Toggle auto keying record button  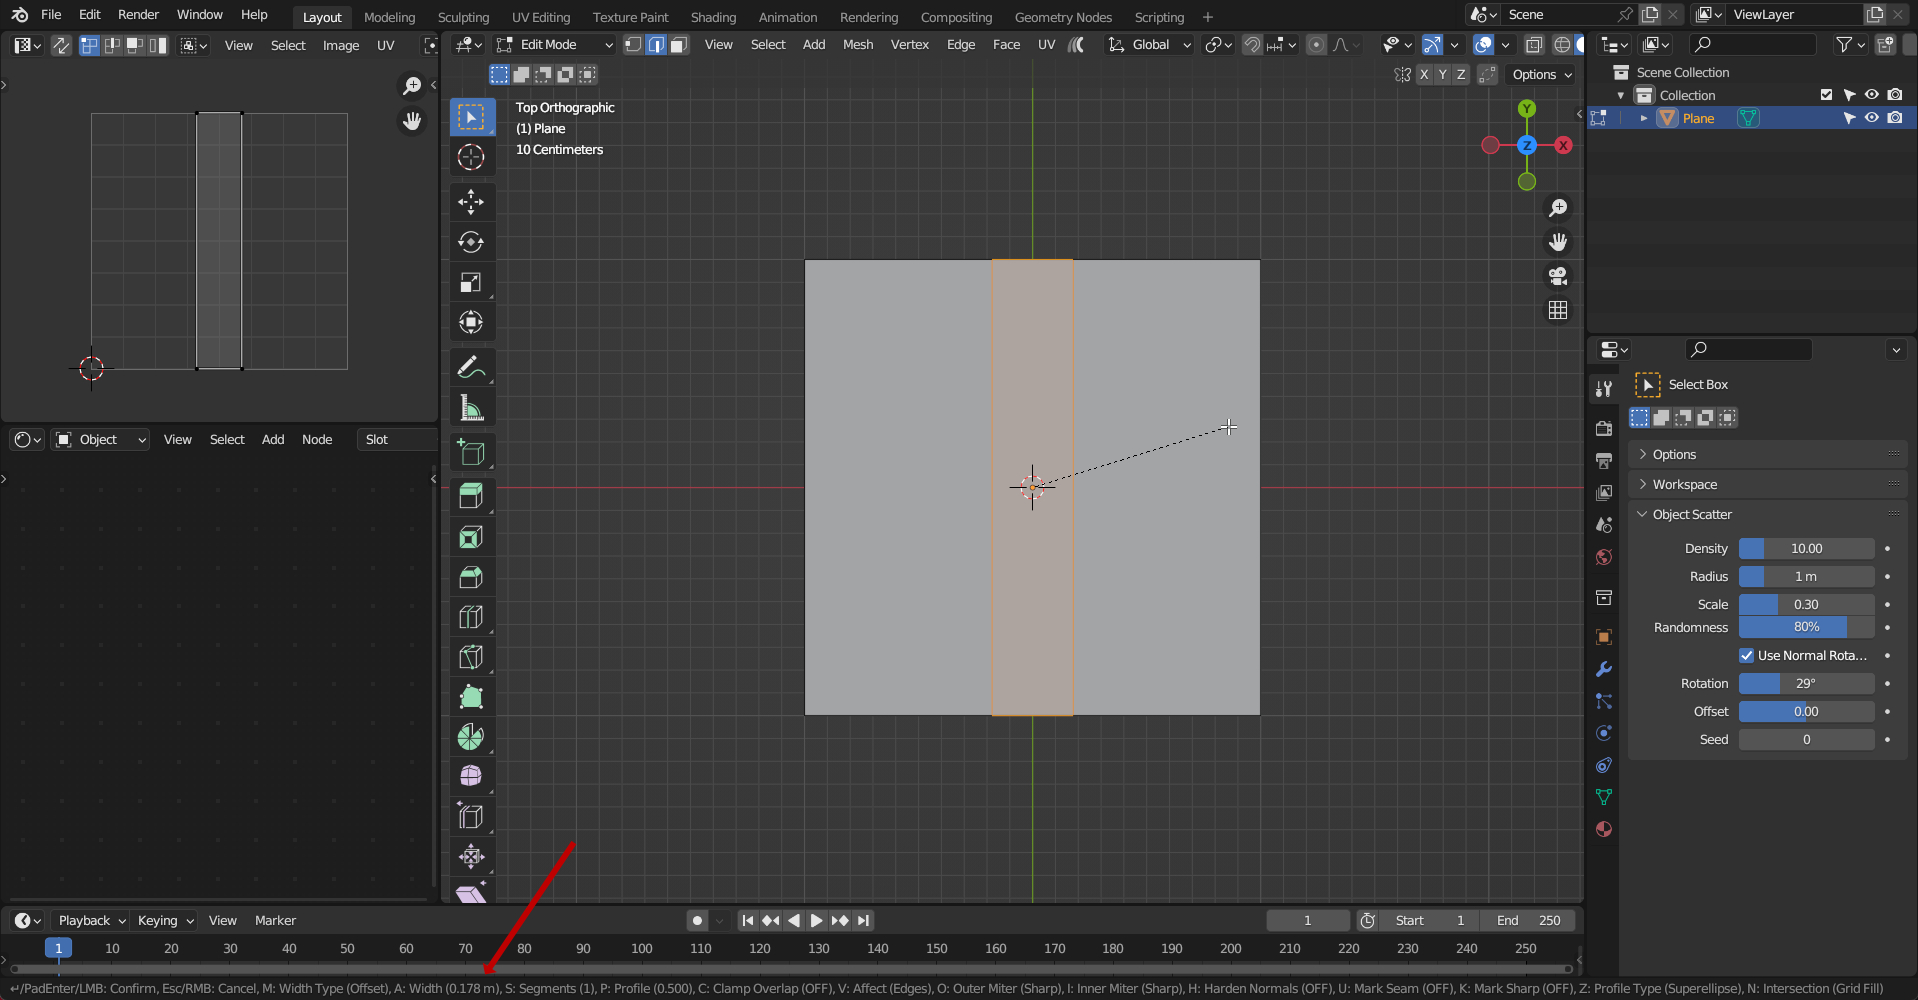(697, 920)
